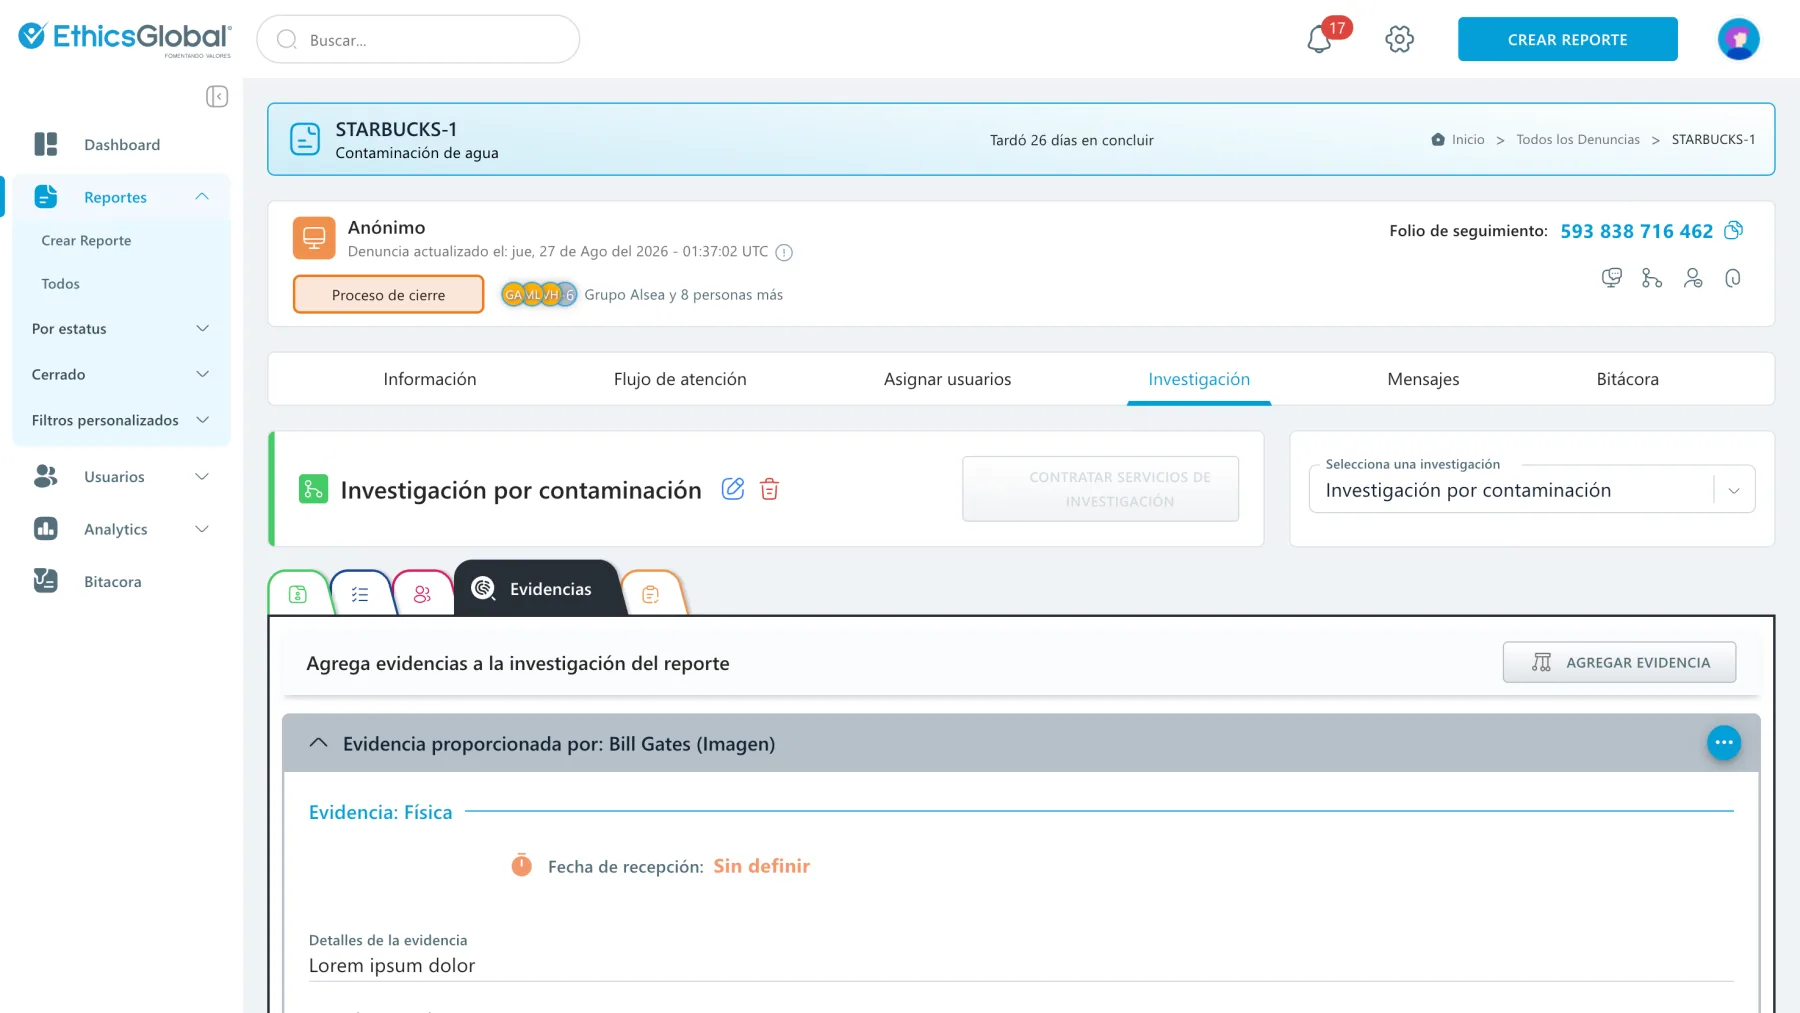
Task: Open the settings gear icon
Action: (x=1399, y=39)
